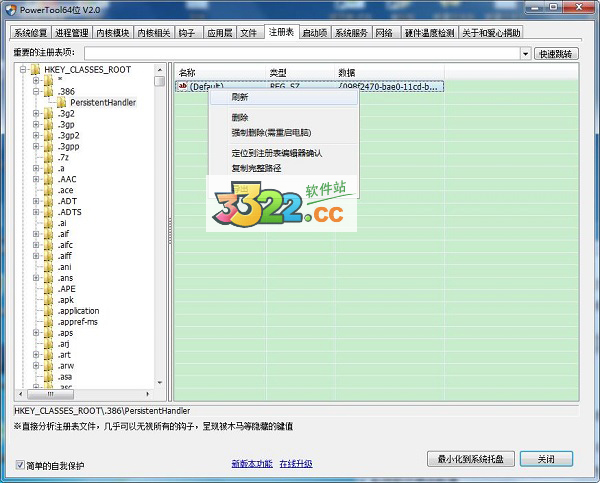Open the 关于和爱心捐助 tab
This screenshot has width=600, height=483.
tap(491, 33)
